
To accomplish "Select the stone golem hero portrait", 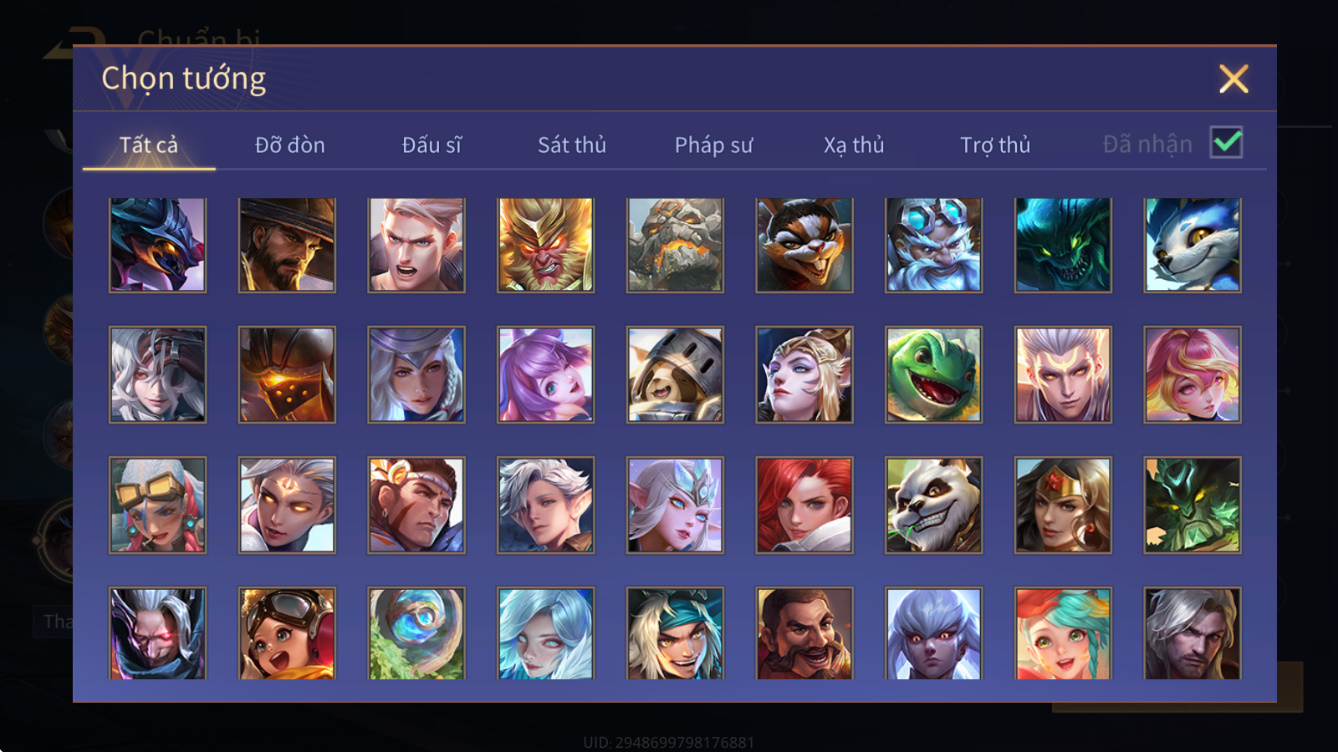I will point(675,245).
